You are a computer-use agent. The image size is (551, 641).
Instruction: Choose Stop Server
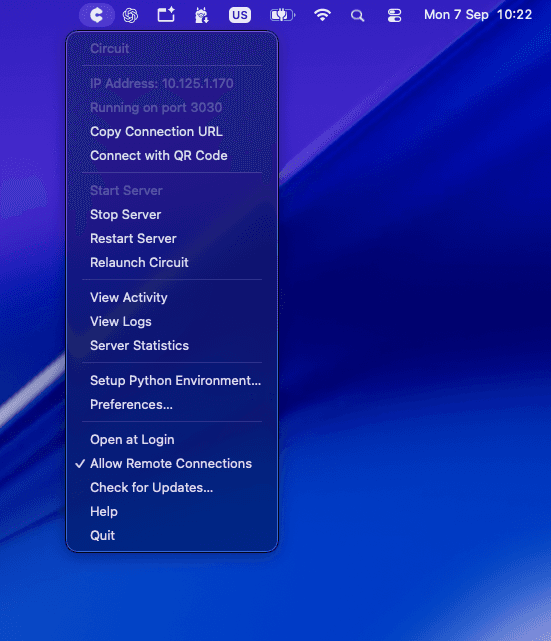(x=172, y=215)
